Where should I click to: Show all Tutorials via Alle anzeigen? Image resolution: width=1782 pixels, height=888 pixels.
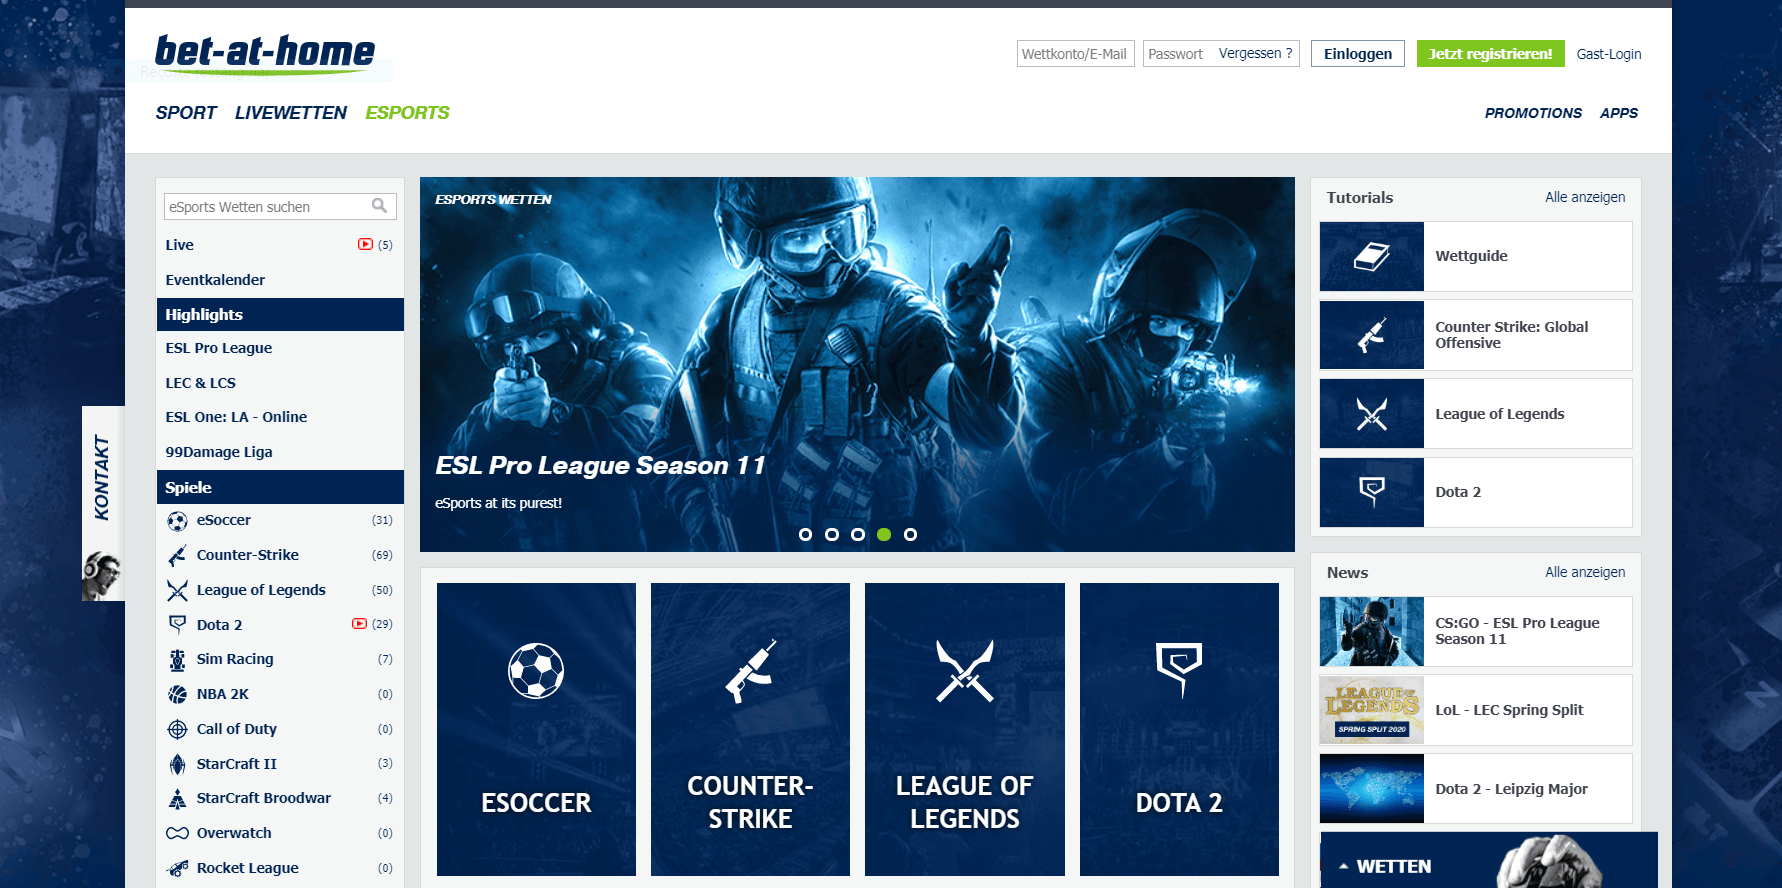(x=1585, y=197)
